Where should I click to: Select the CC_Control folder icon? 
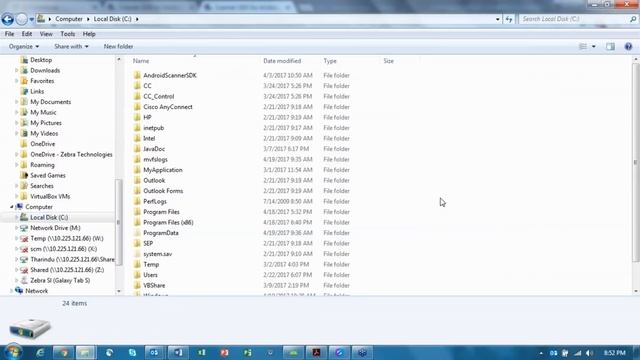click(x=137, y=96)
